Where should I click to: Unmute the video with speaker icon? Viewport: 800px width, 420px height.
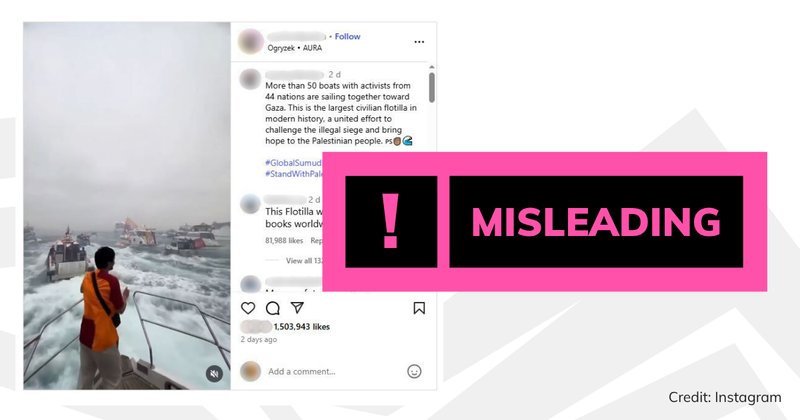tap(214, 374)
